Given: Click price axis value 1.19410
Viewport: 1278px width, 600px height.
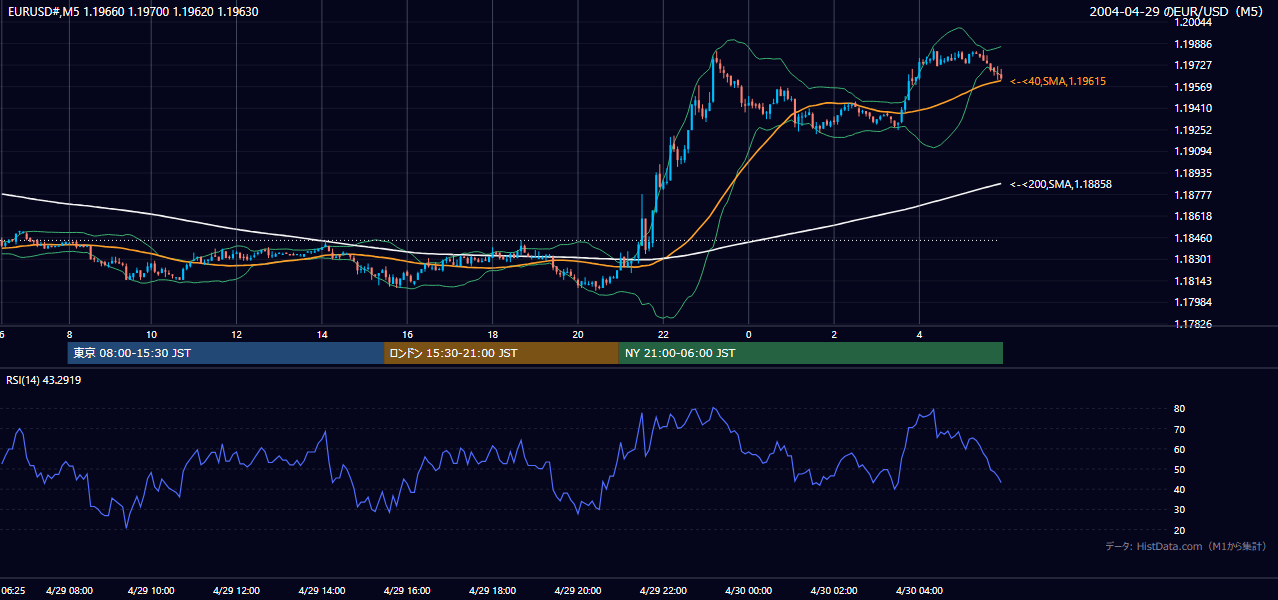Looking at the screenshot, I should pos(1193,108).
